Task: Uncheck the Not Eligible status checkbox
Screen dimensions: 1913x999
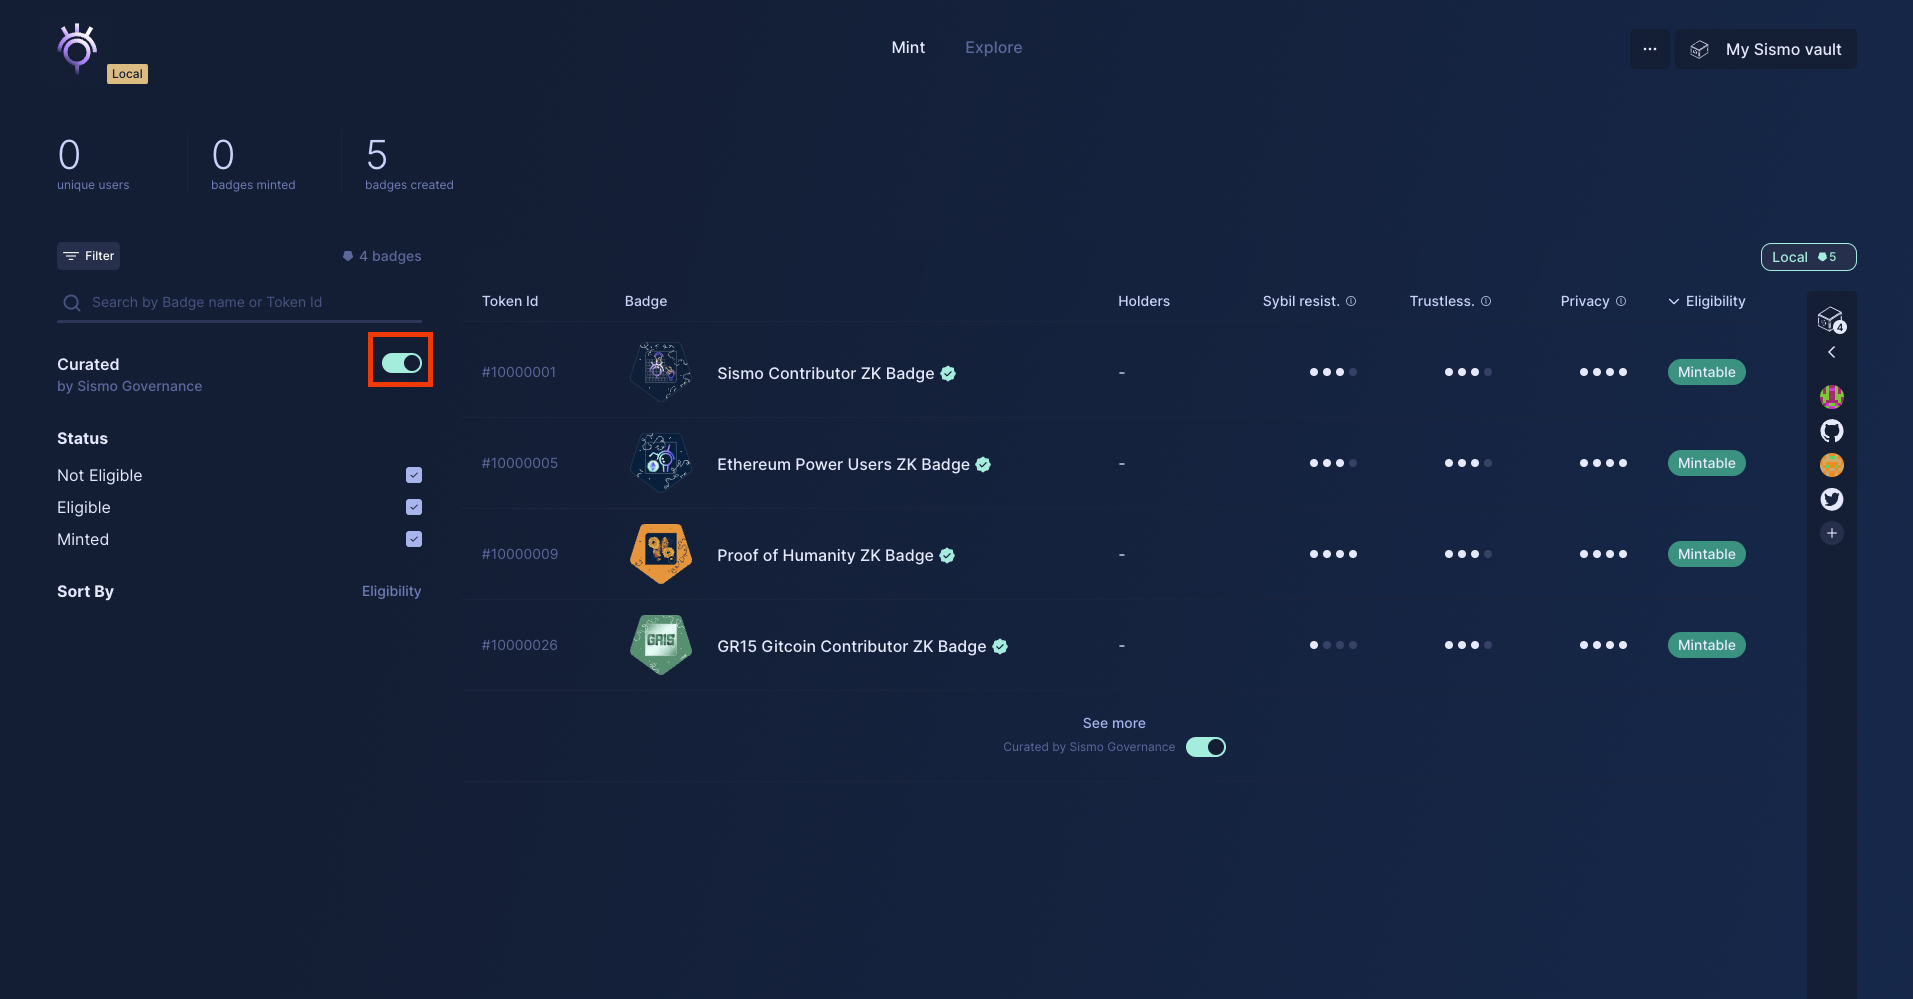Action: click(414, 475)
